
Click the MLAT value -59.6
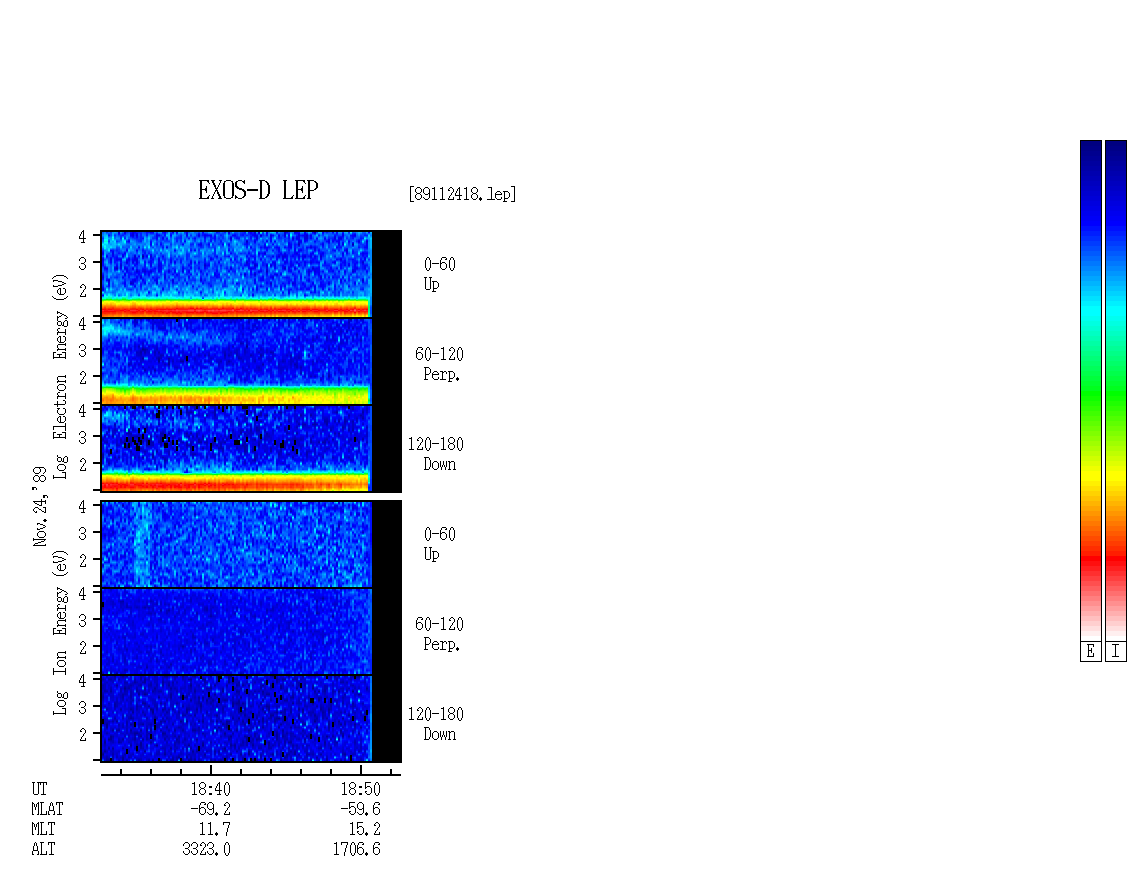(x=360, y=809)
